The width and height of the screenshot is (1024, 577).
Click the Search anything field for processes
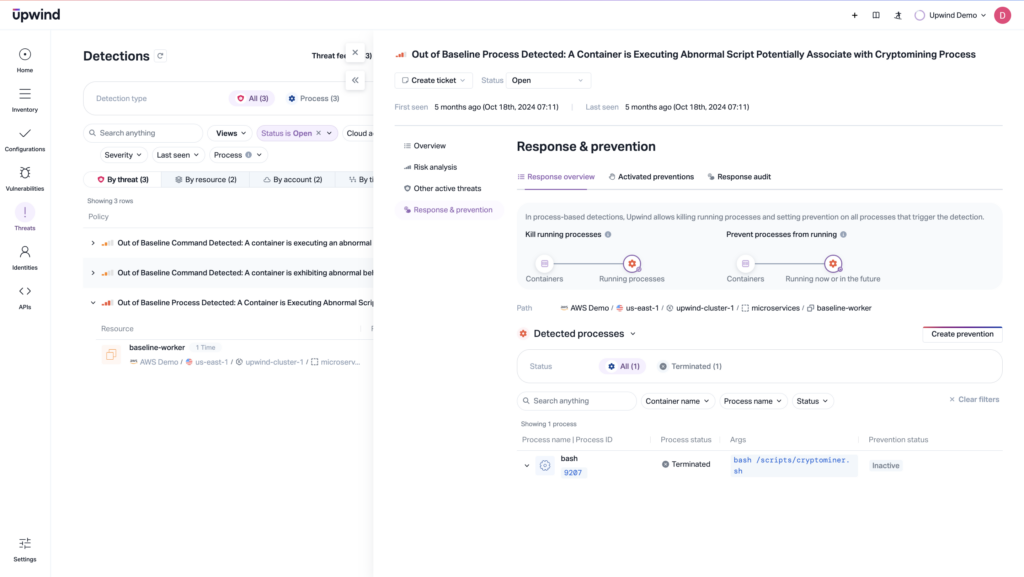coord(577,401)
